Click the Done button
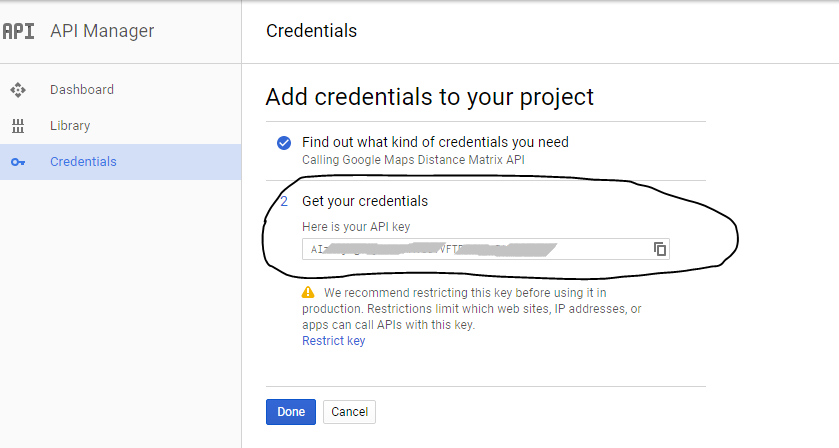This screenshot has height=448, width=839. point(291,412)
